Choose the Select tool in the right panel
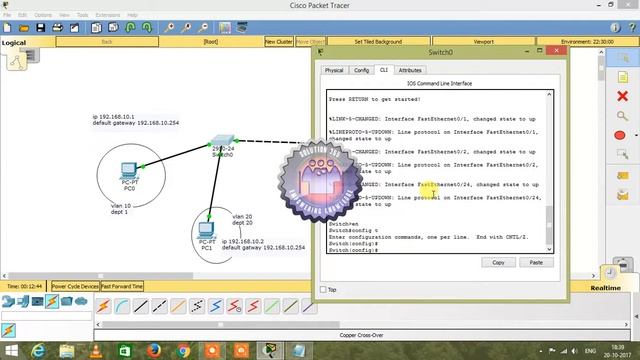 [x=622, y=58]
